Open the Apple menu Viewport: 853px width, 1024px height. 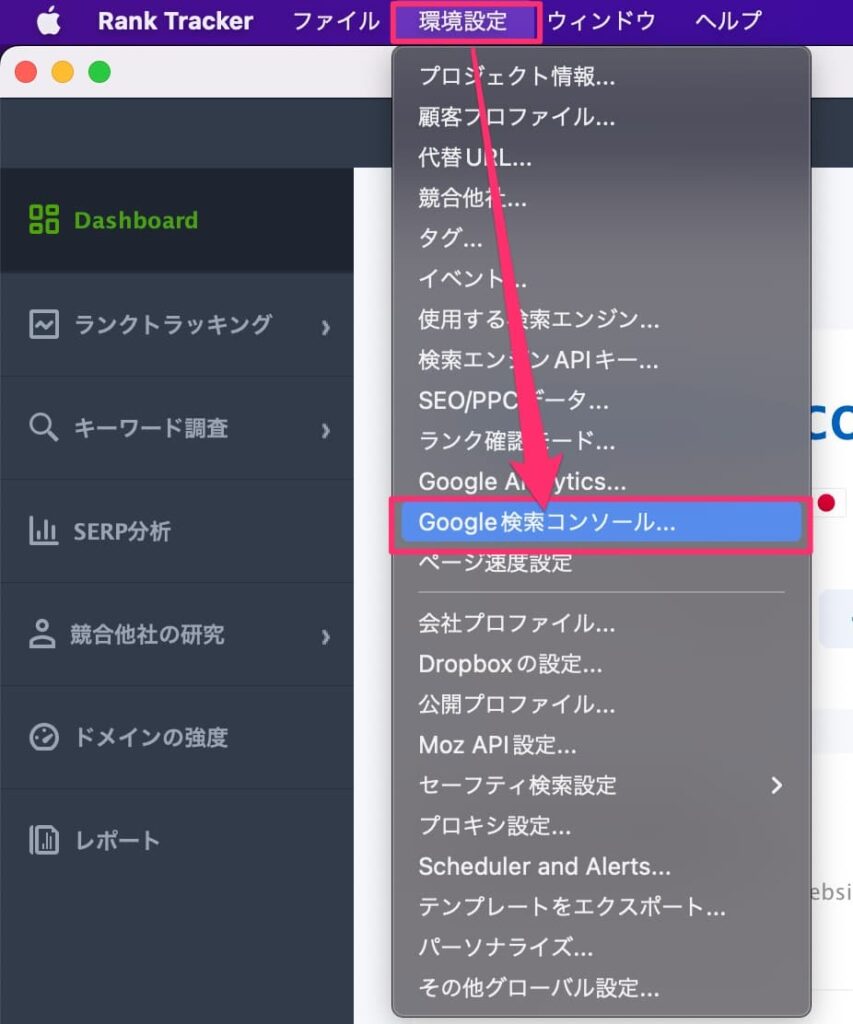(48, 21)
